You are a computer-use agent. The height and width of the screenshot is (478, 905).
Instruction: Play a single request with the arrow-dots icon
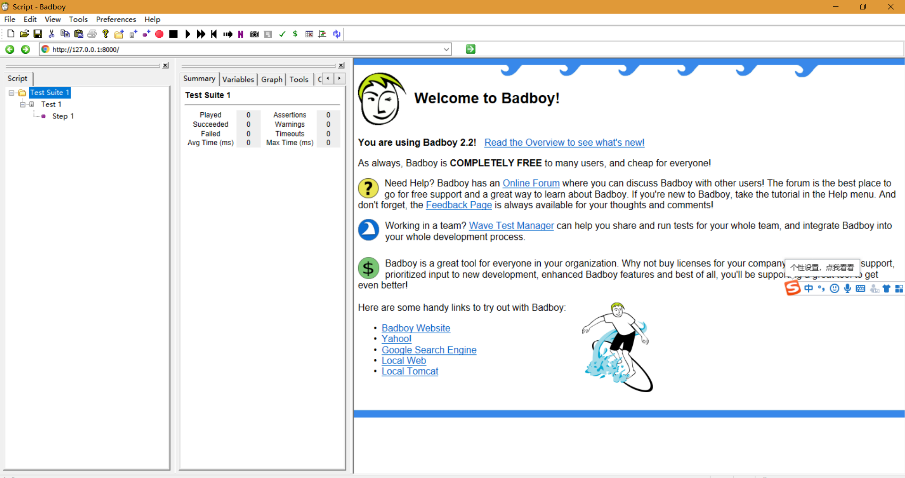click(227, 34)
